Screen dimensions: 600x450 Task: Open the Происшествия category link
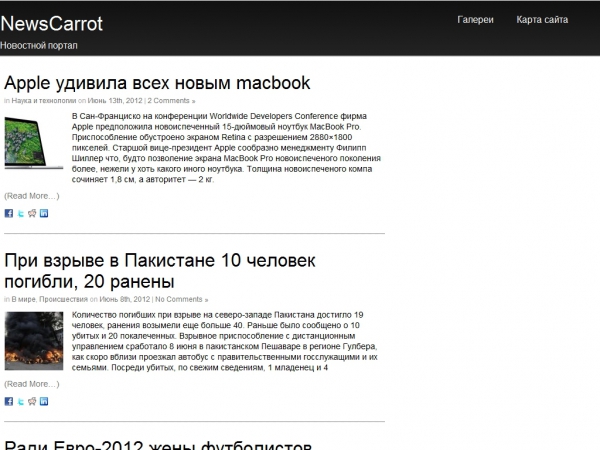(63, 299)
